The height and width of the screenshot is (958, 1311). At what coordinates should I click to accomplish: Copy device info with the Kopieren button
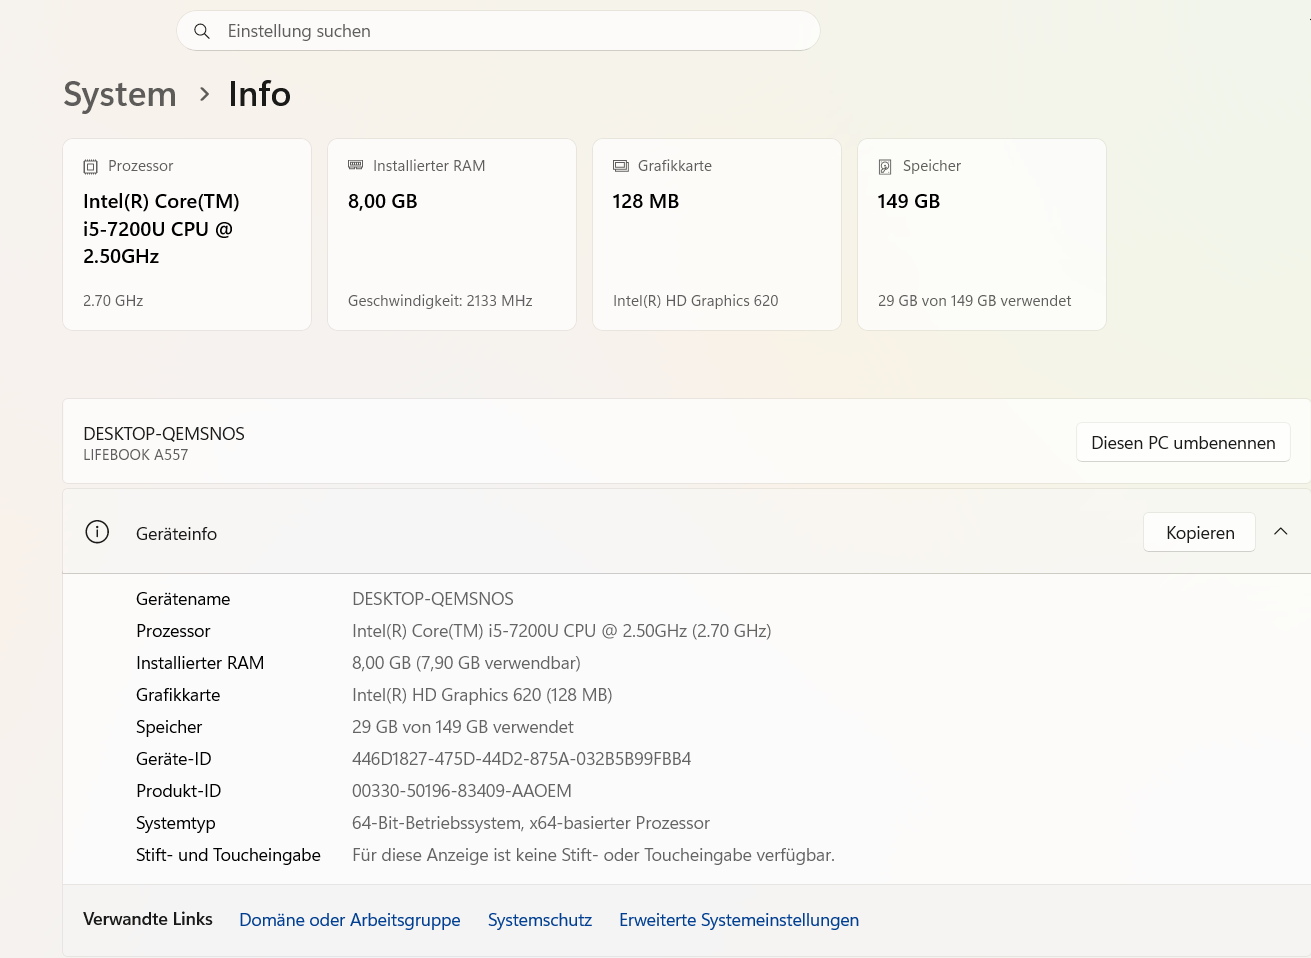pyautogui.click(x=1200, y=532)
